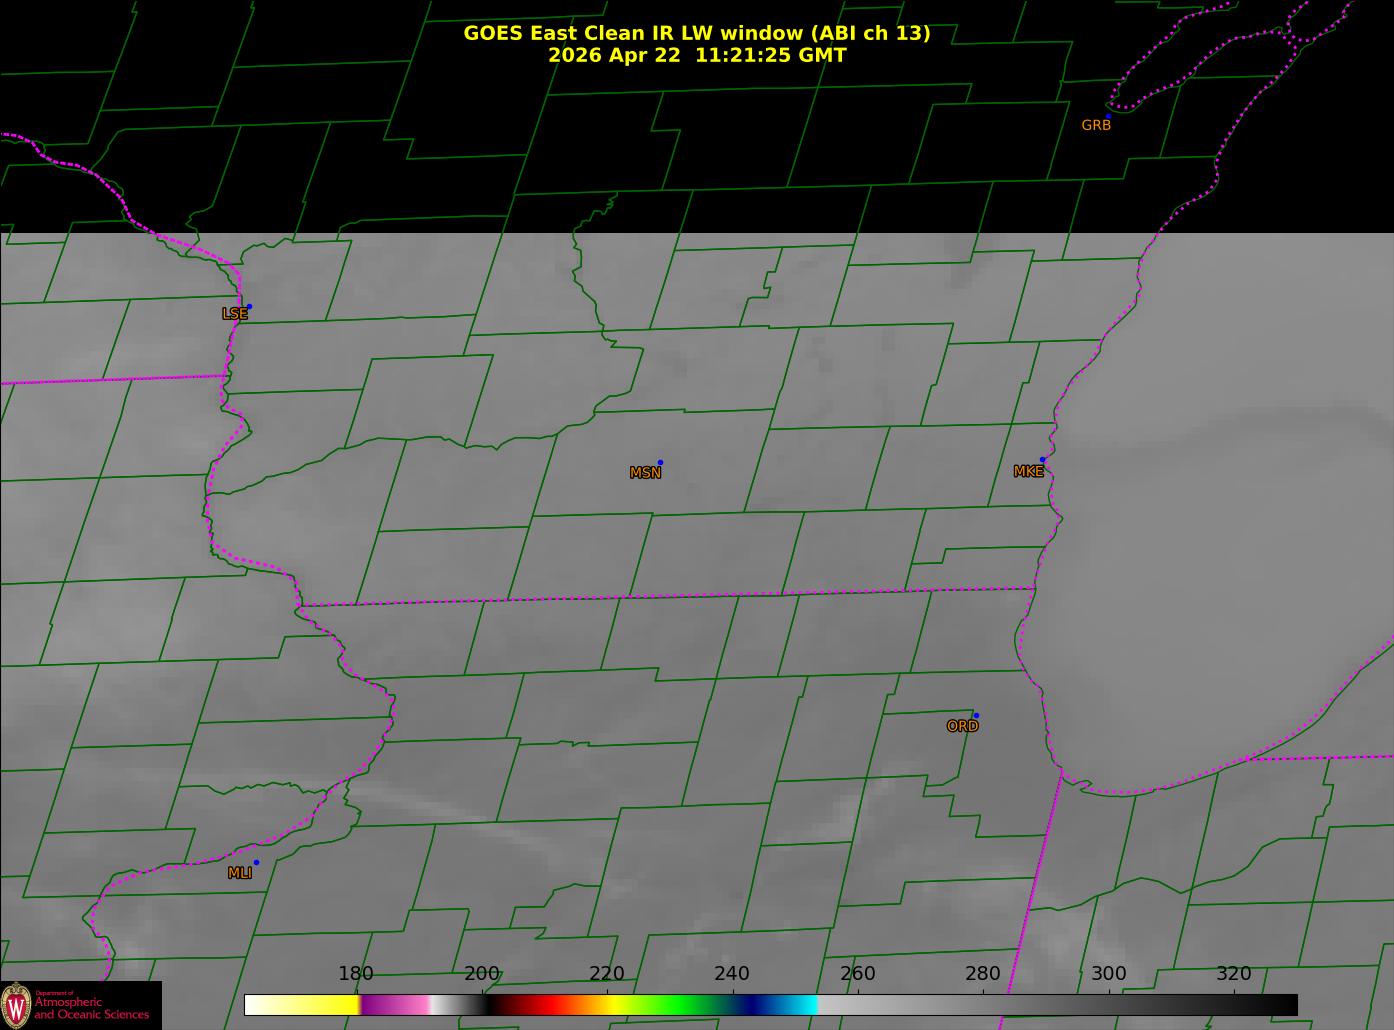Screen dimensions: 1394x1030
Task: Click the 240 tick label on the scale
Action: coord(732,974)
